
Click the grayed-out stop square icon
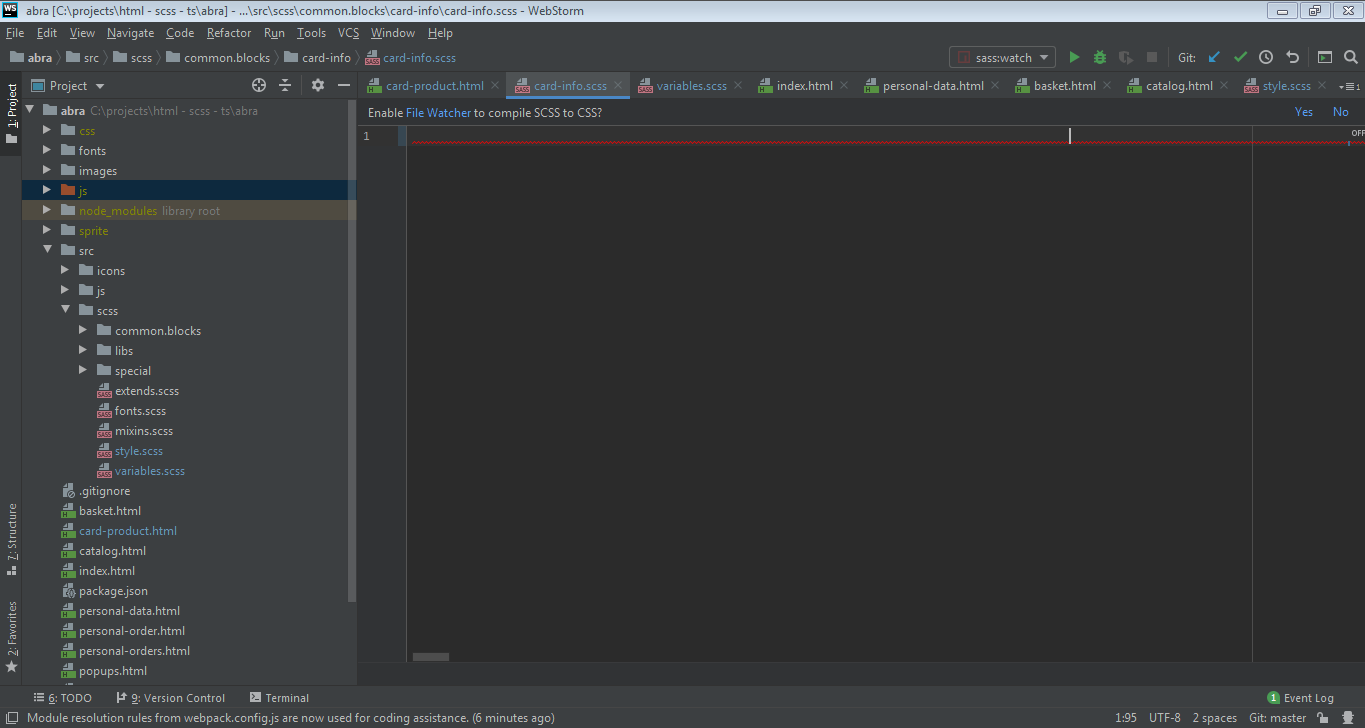click(x=1152, y=58)
